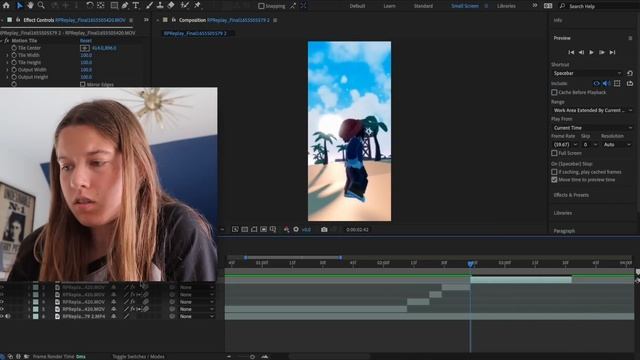
Task: Switch to the Learn workspace
Action: coord(389,6)
